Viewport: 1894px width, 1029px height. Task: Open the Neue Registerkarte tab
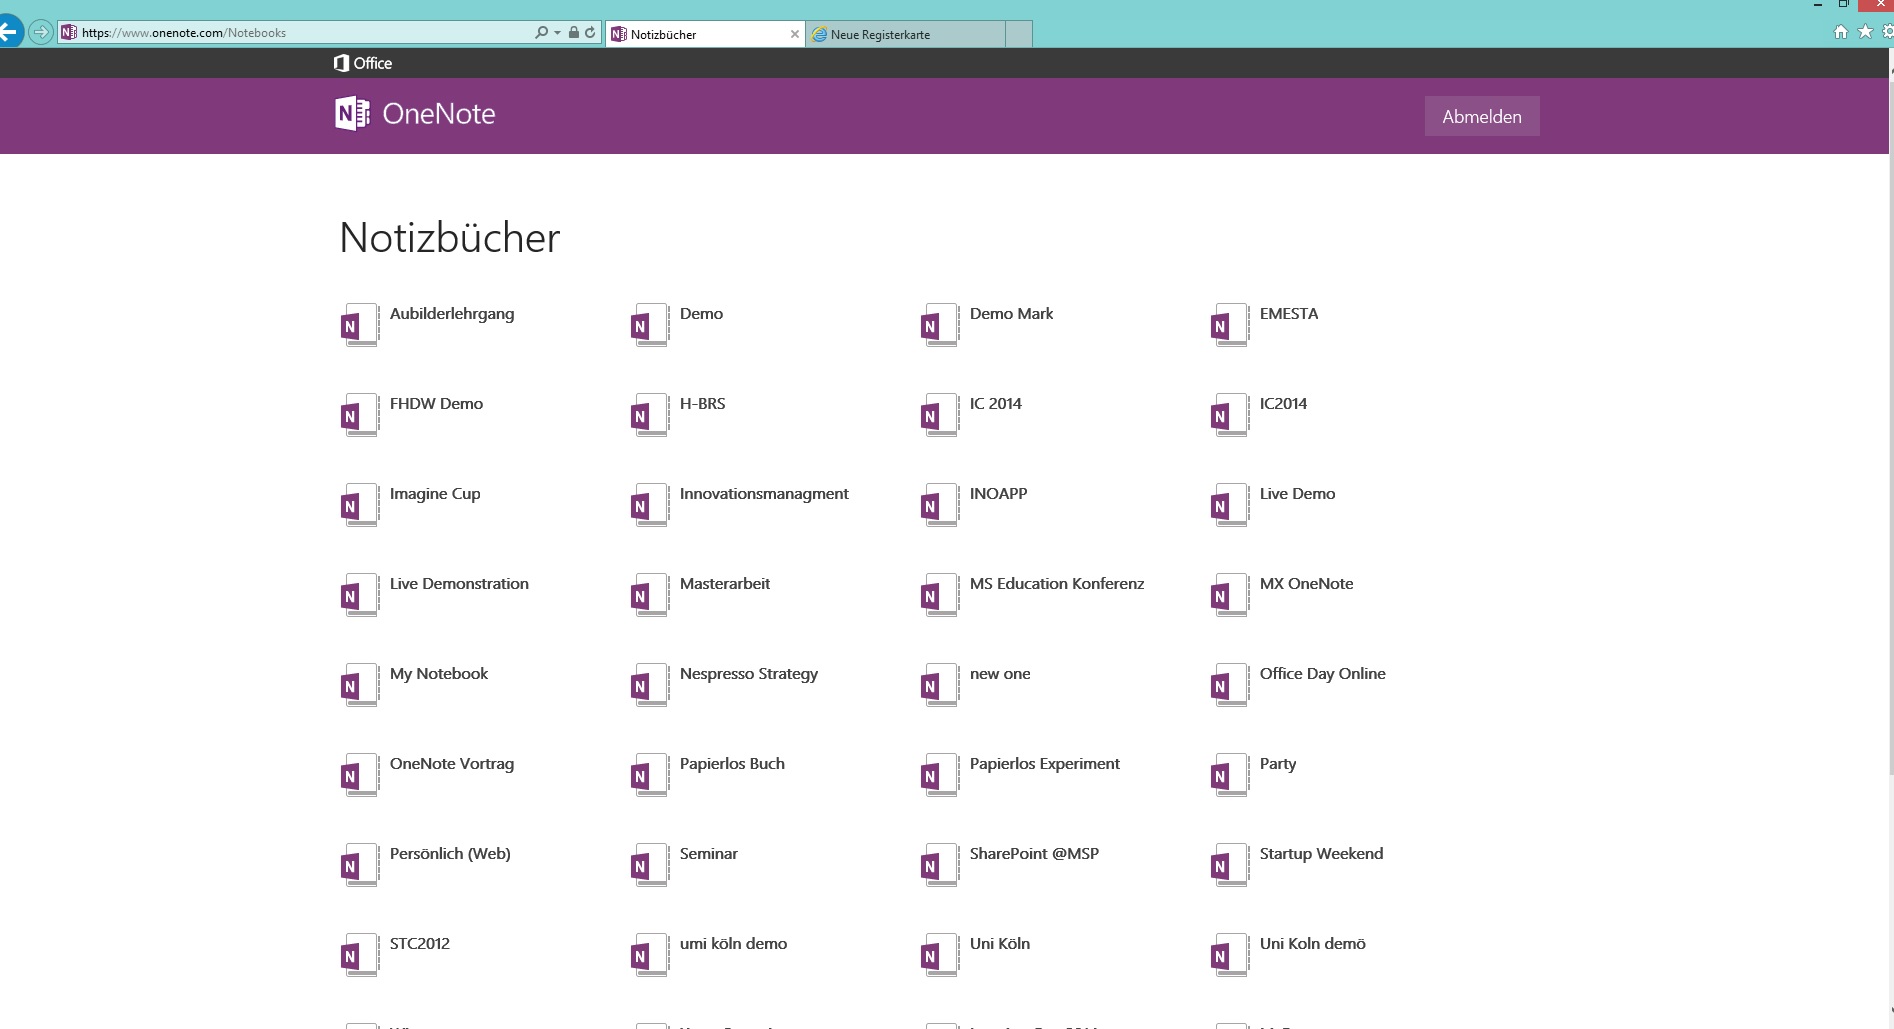point(898,33)
